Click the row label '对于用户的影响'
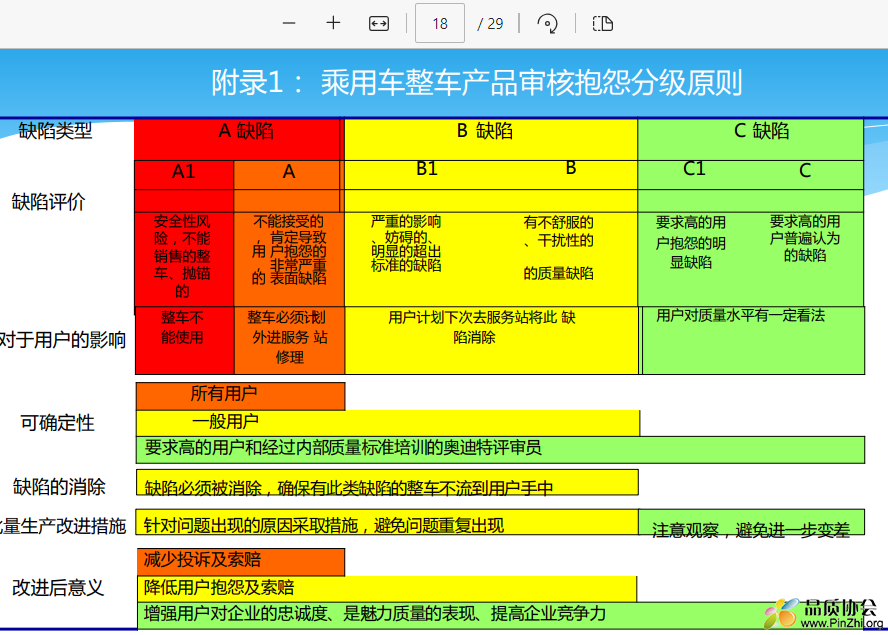888x635 pixels. tap(63, 340)
